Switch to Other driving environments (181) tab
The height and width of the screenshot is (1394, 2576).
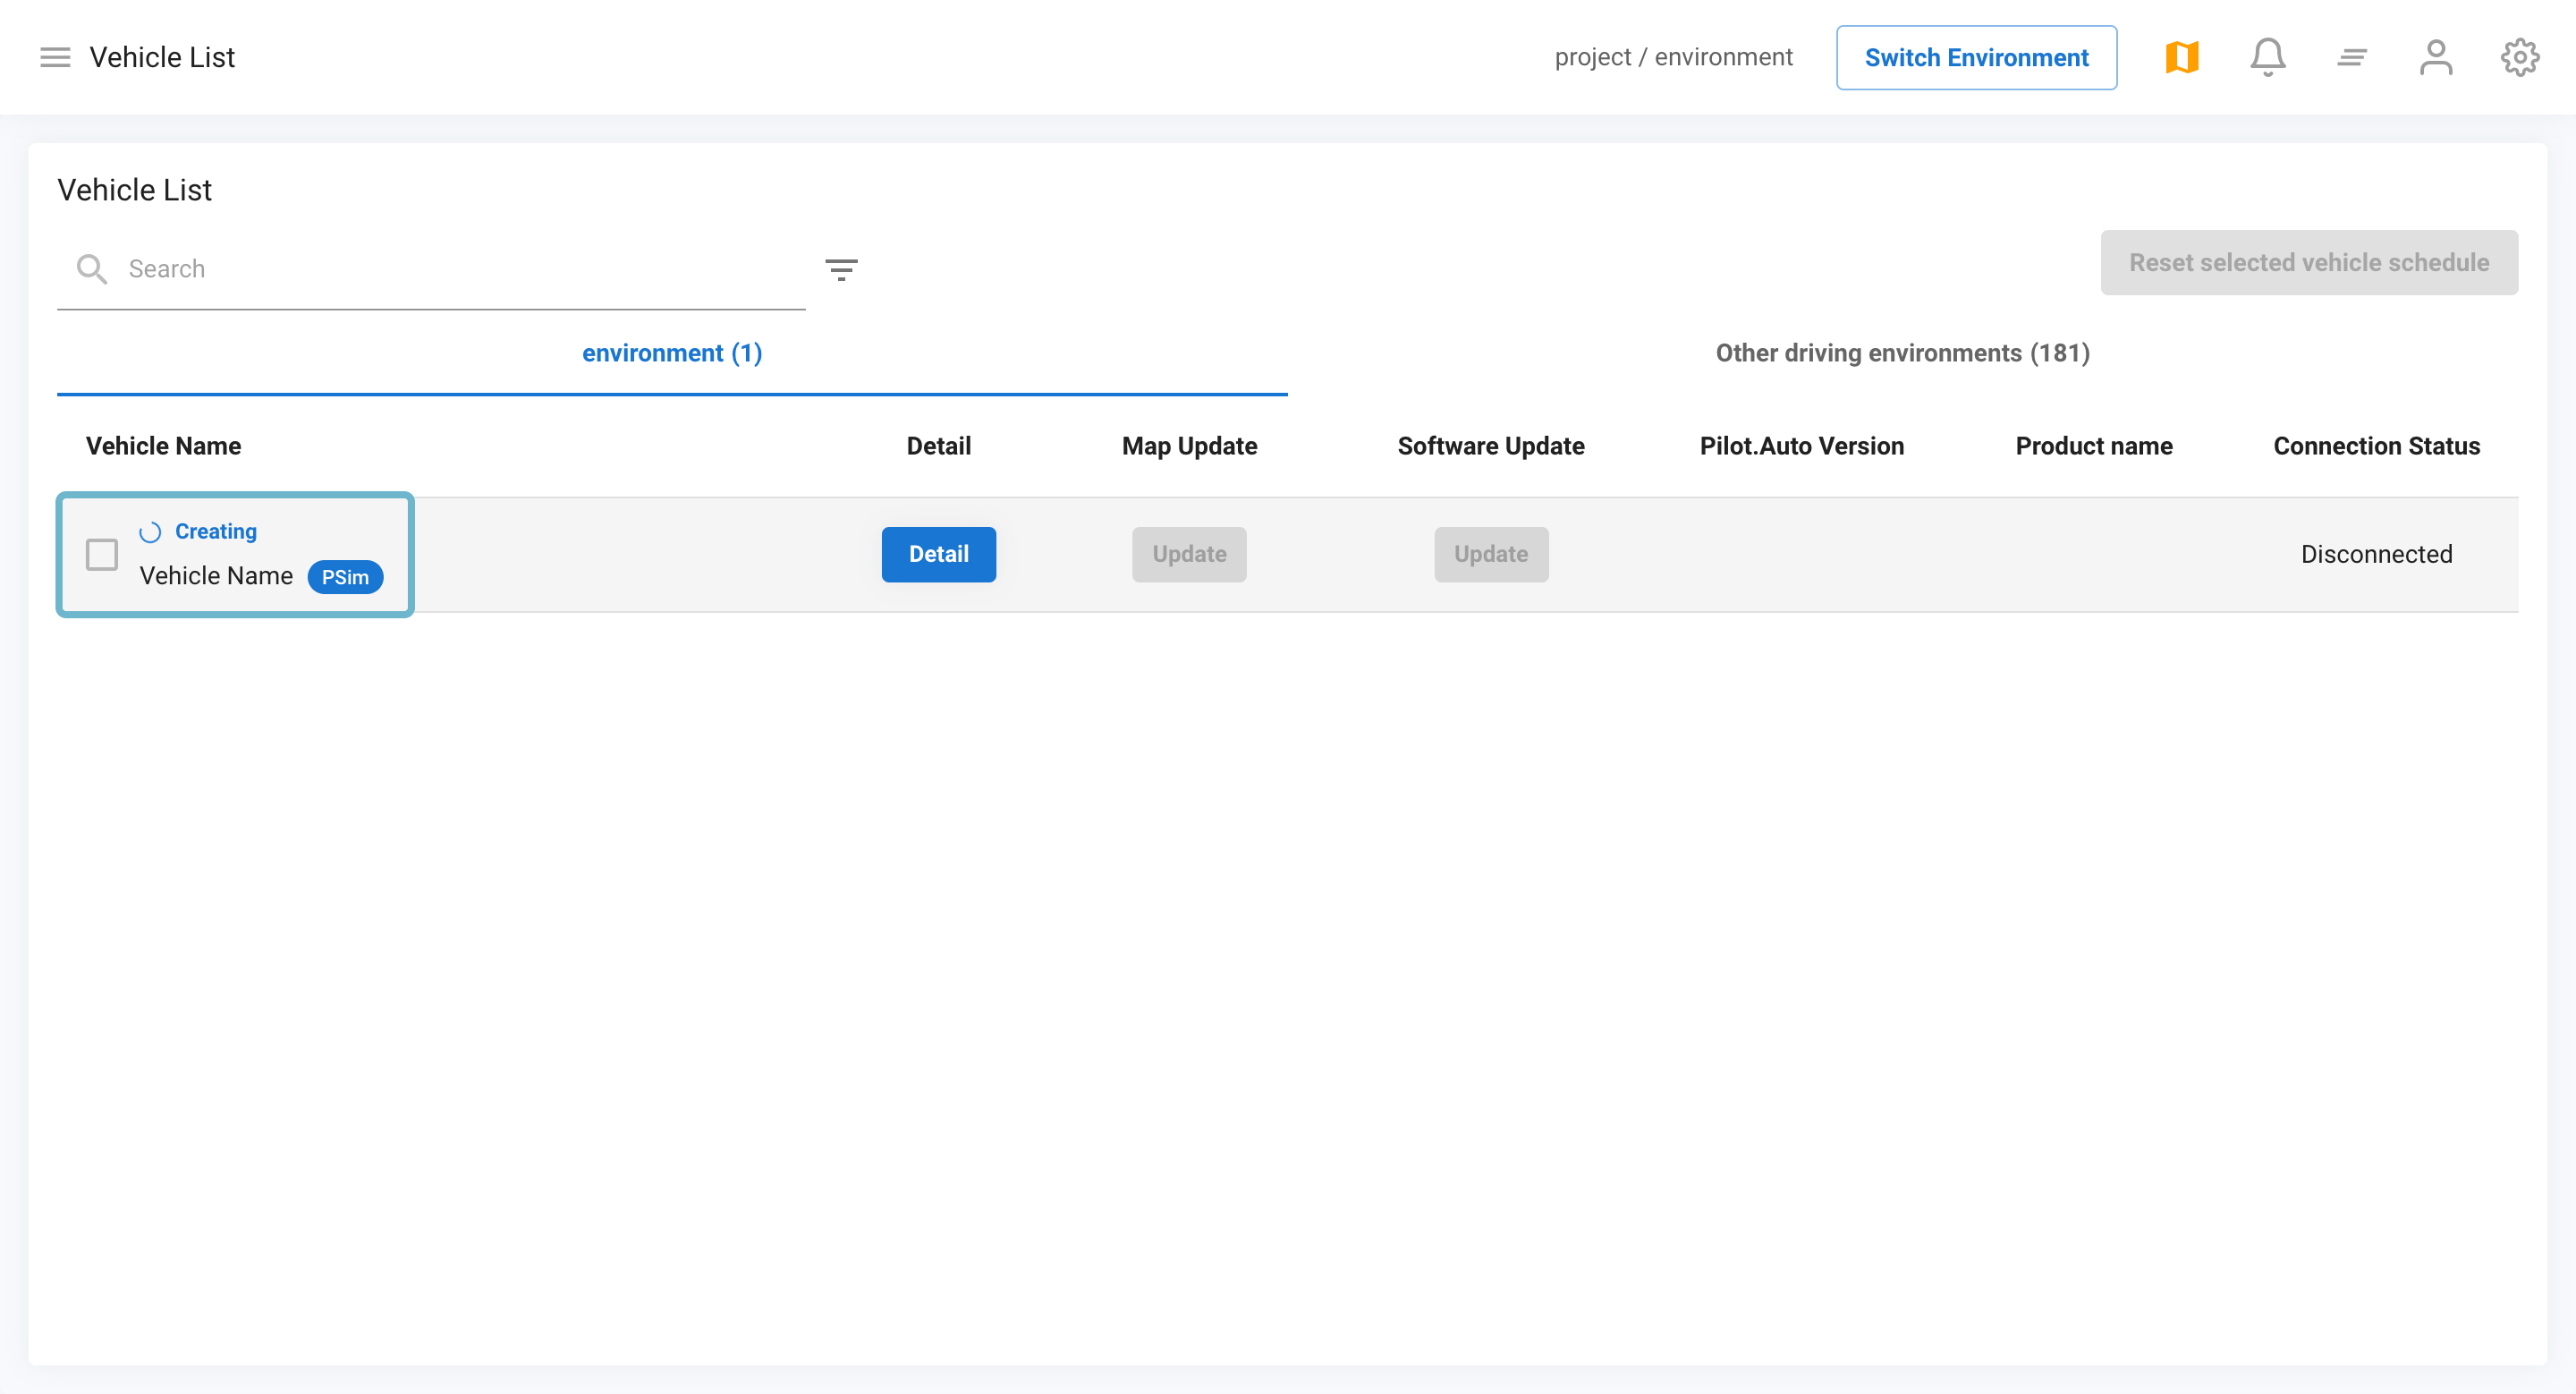(x=1903, y=353)
